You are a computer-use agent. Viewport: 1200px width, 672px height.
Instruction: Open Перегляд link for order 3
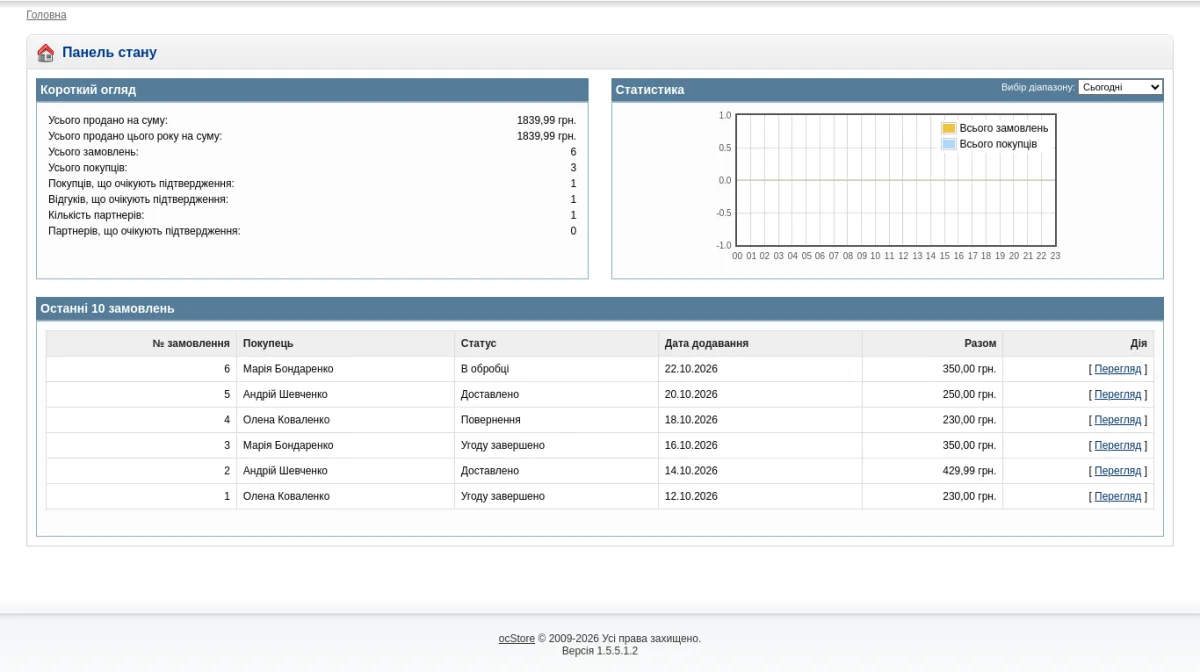click(1117, 445)
